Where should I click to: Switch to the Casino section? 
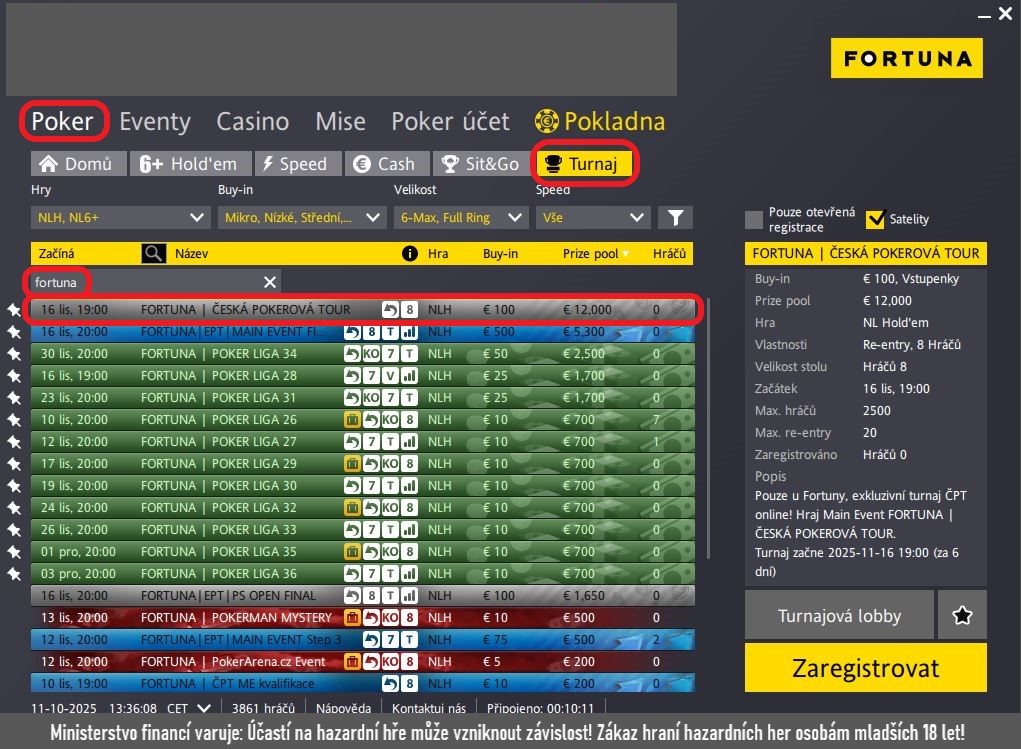(252, 122)
